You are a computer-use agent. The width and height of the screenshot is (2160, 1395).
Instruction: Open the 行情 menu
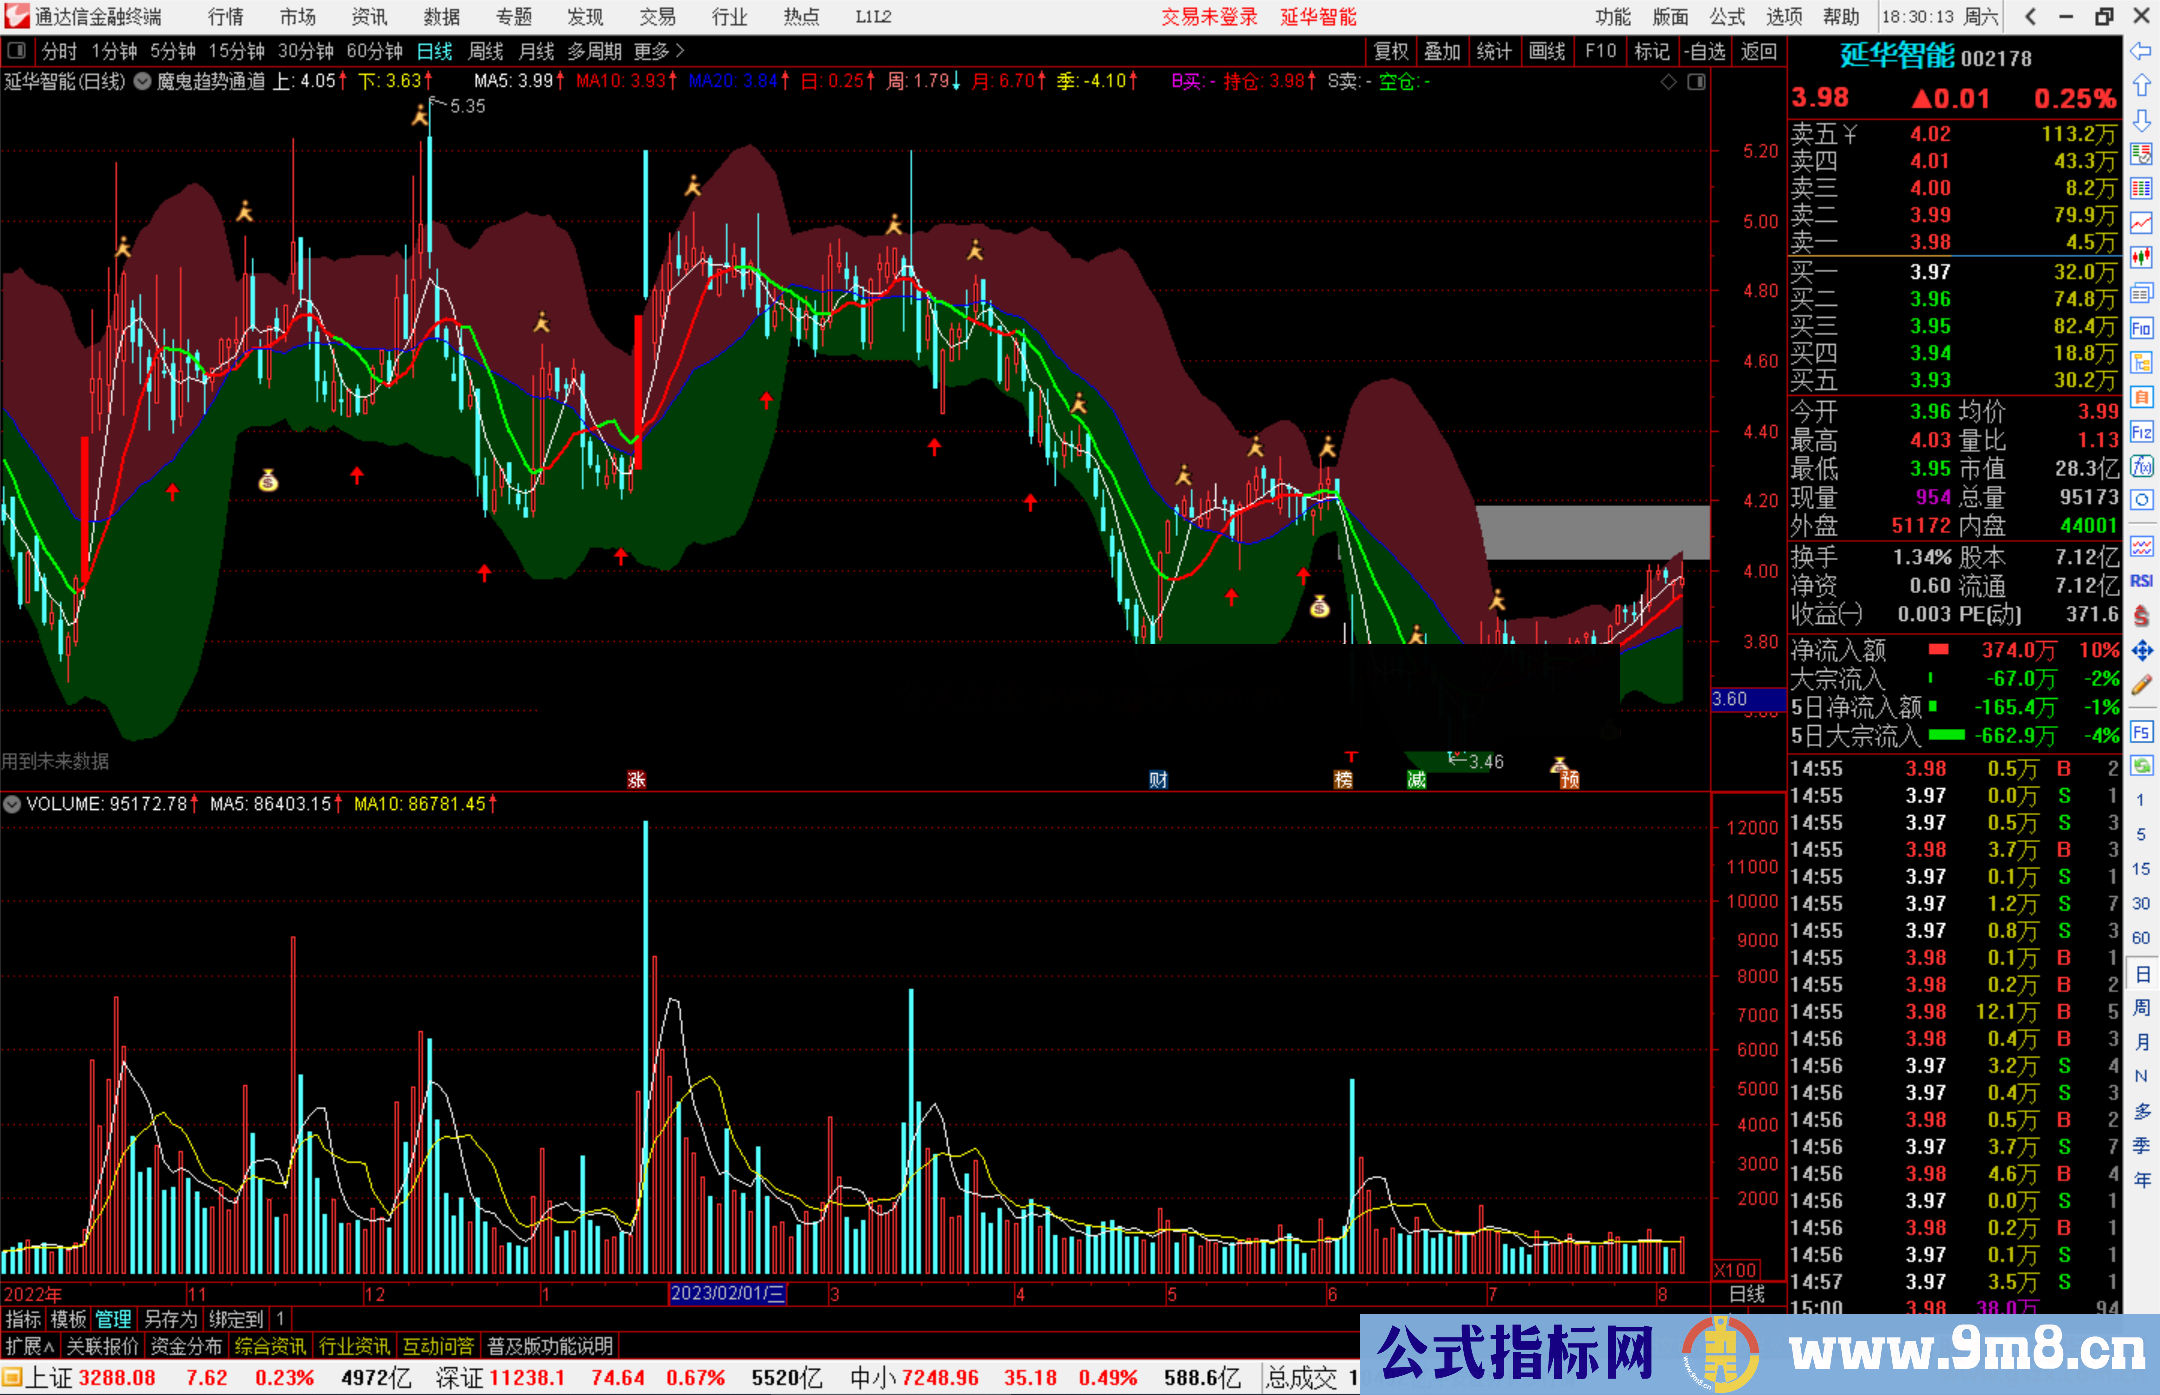(226, 17)
